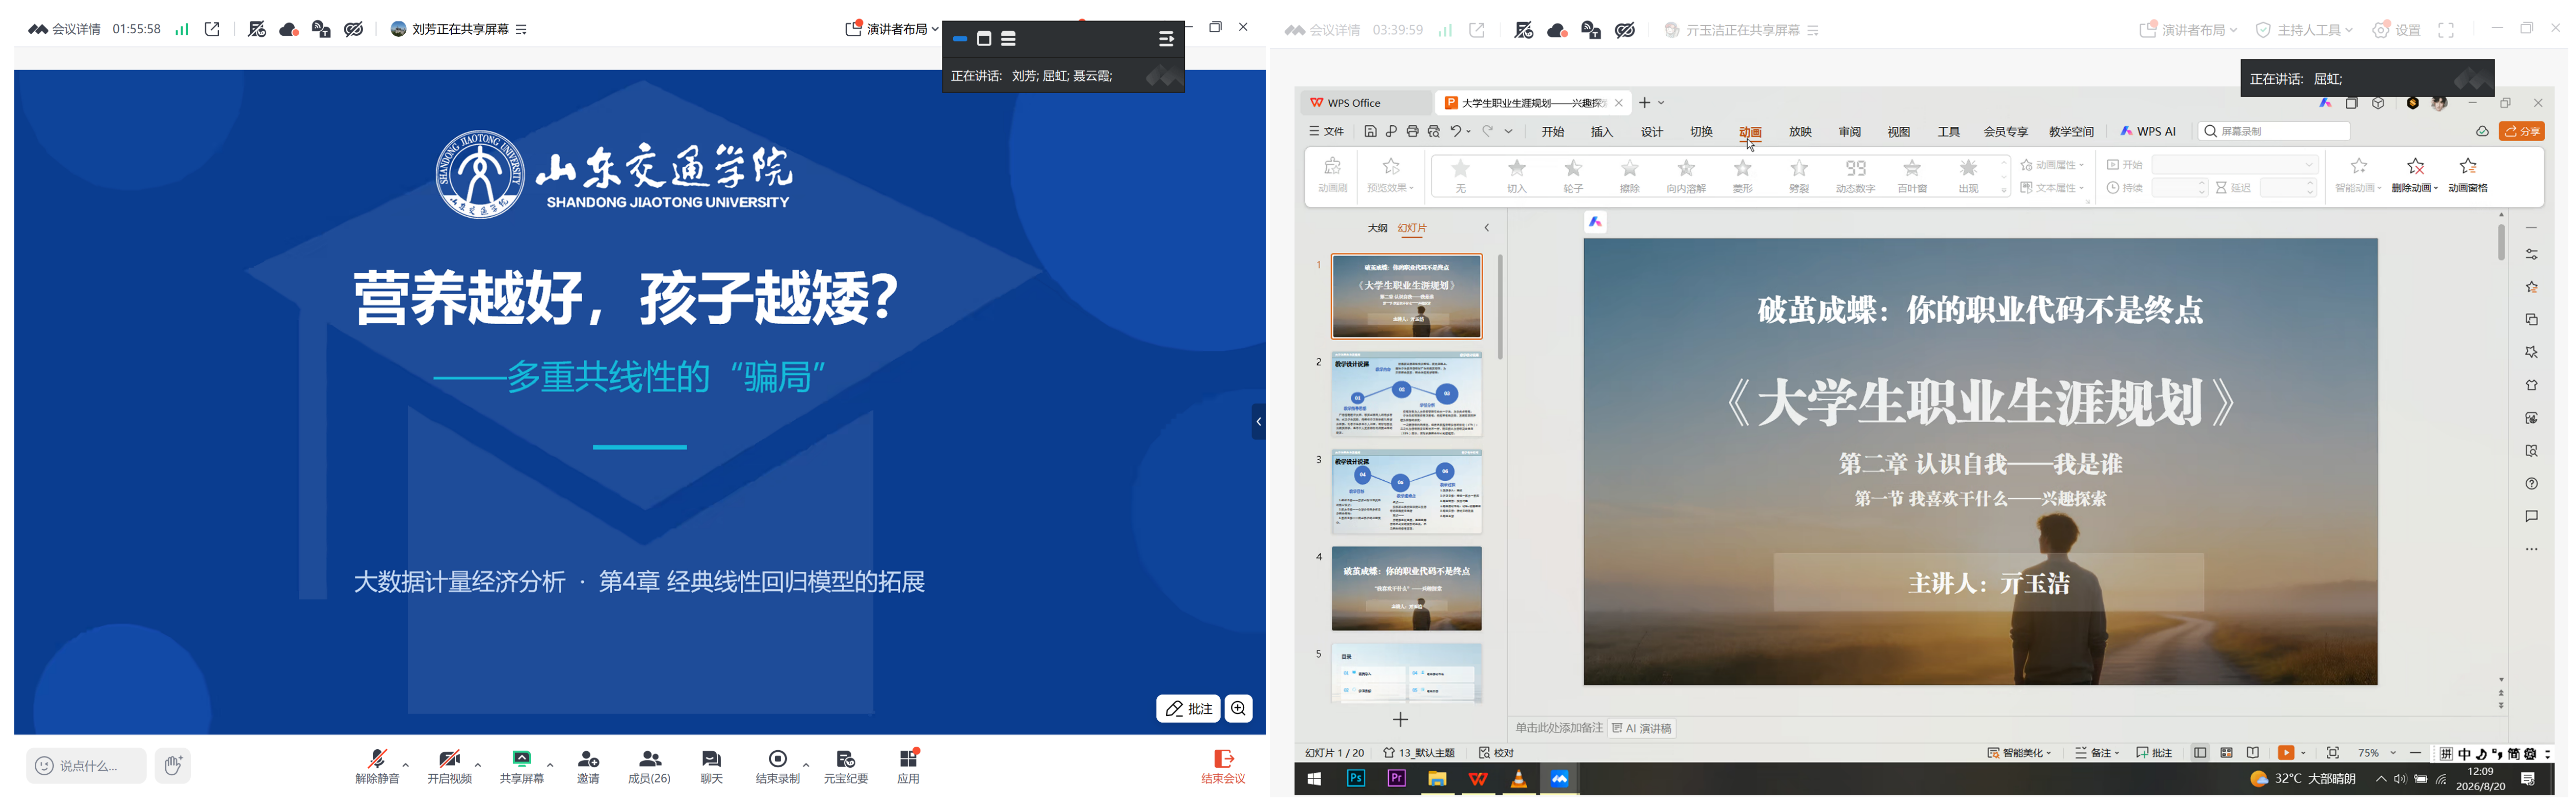Click the slide thumbnail panel scrollbar
This screenshot has width=2576, height=805.
pos(1500,307)
